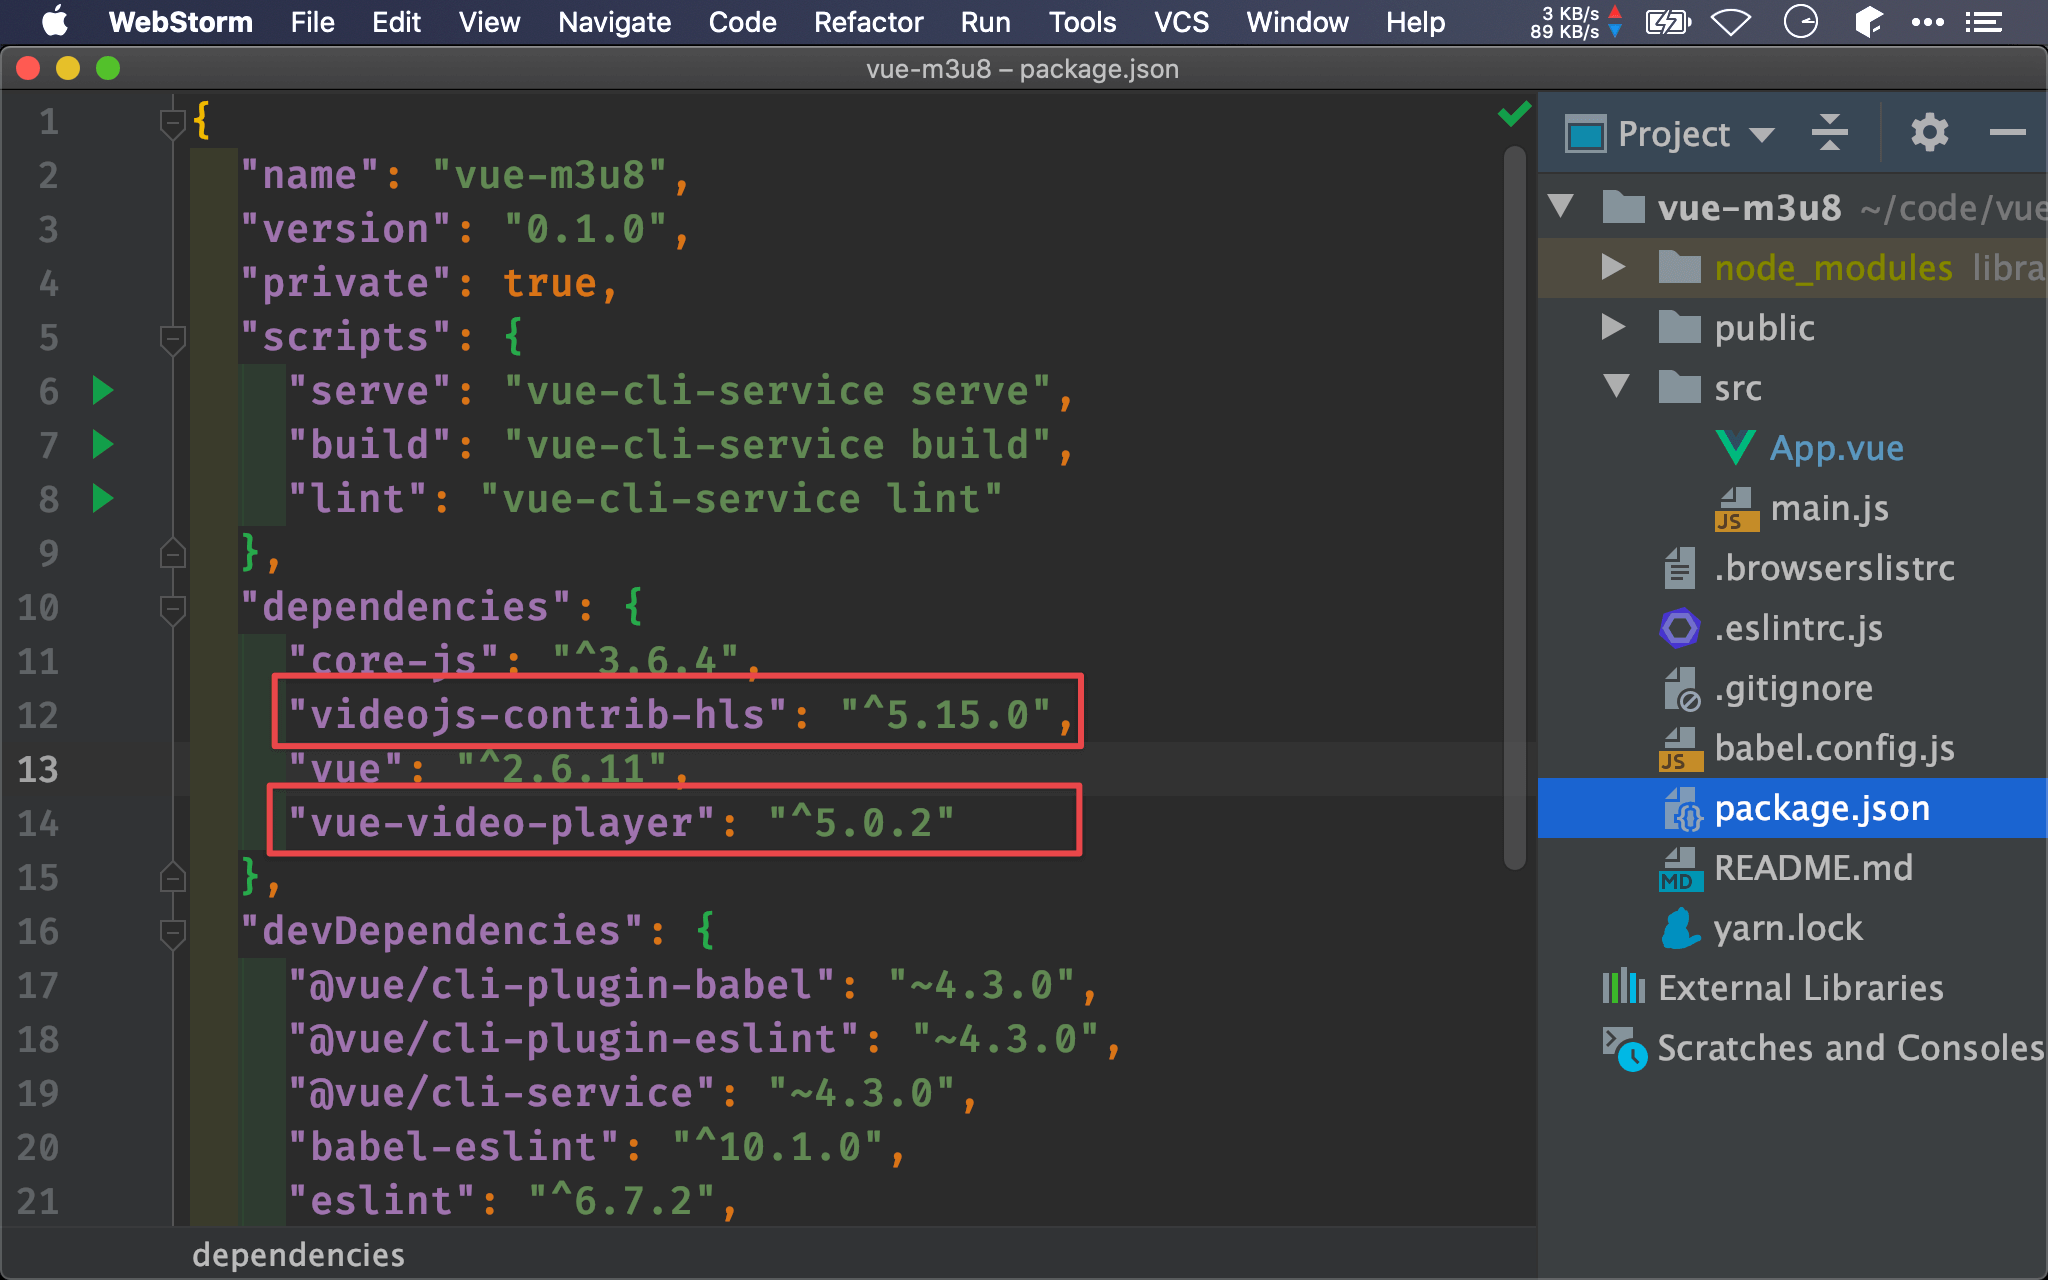Open battery status menu

1668,22
